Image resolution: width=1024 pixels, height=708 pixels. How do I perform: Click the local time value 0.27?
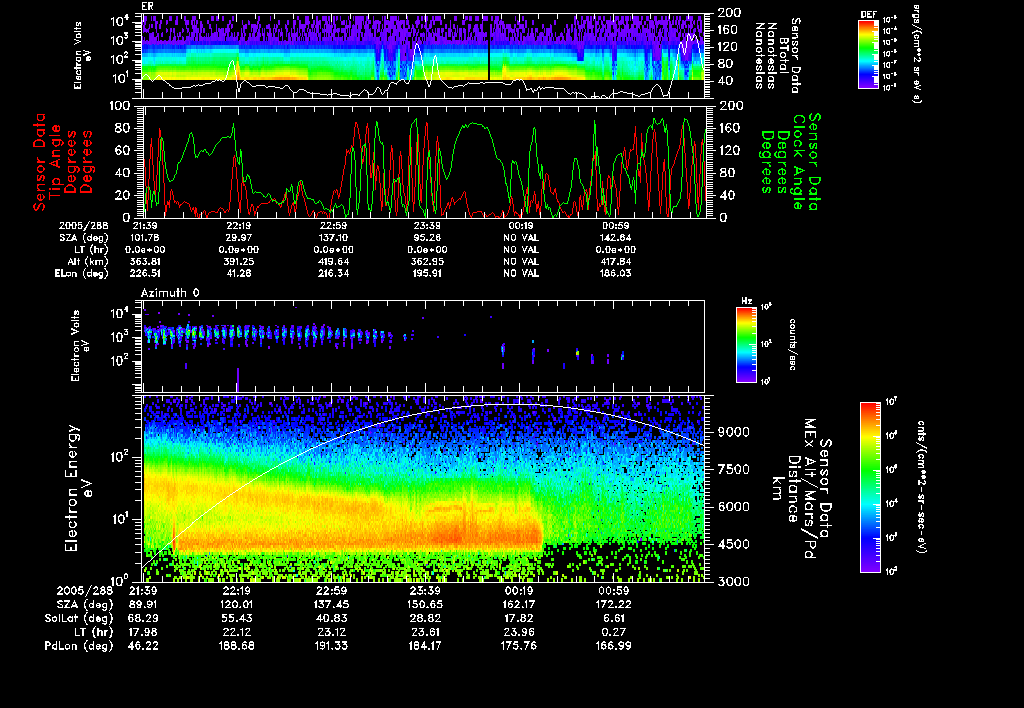pos(613,632)
